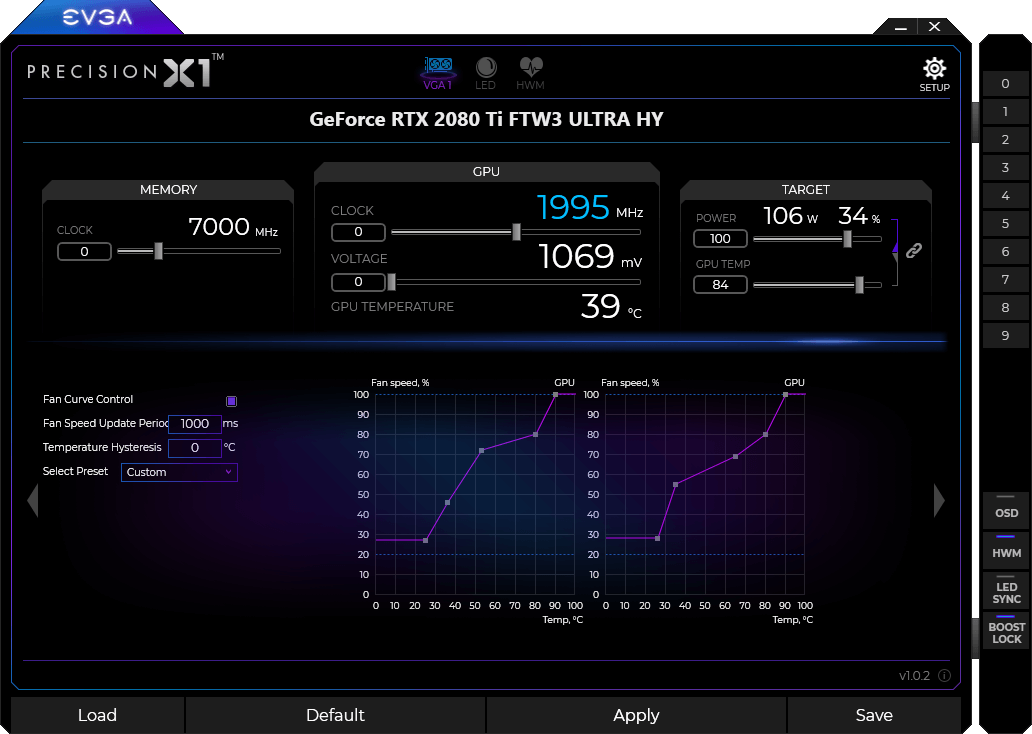This screenshot has height=734, width=1032.
Task: Click left fan curve point near 46%
Action: click(x=448, y=502)
